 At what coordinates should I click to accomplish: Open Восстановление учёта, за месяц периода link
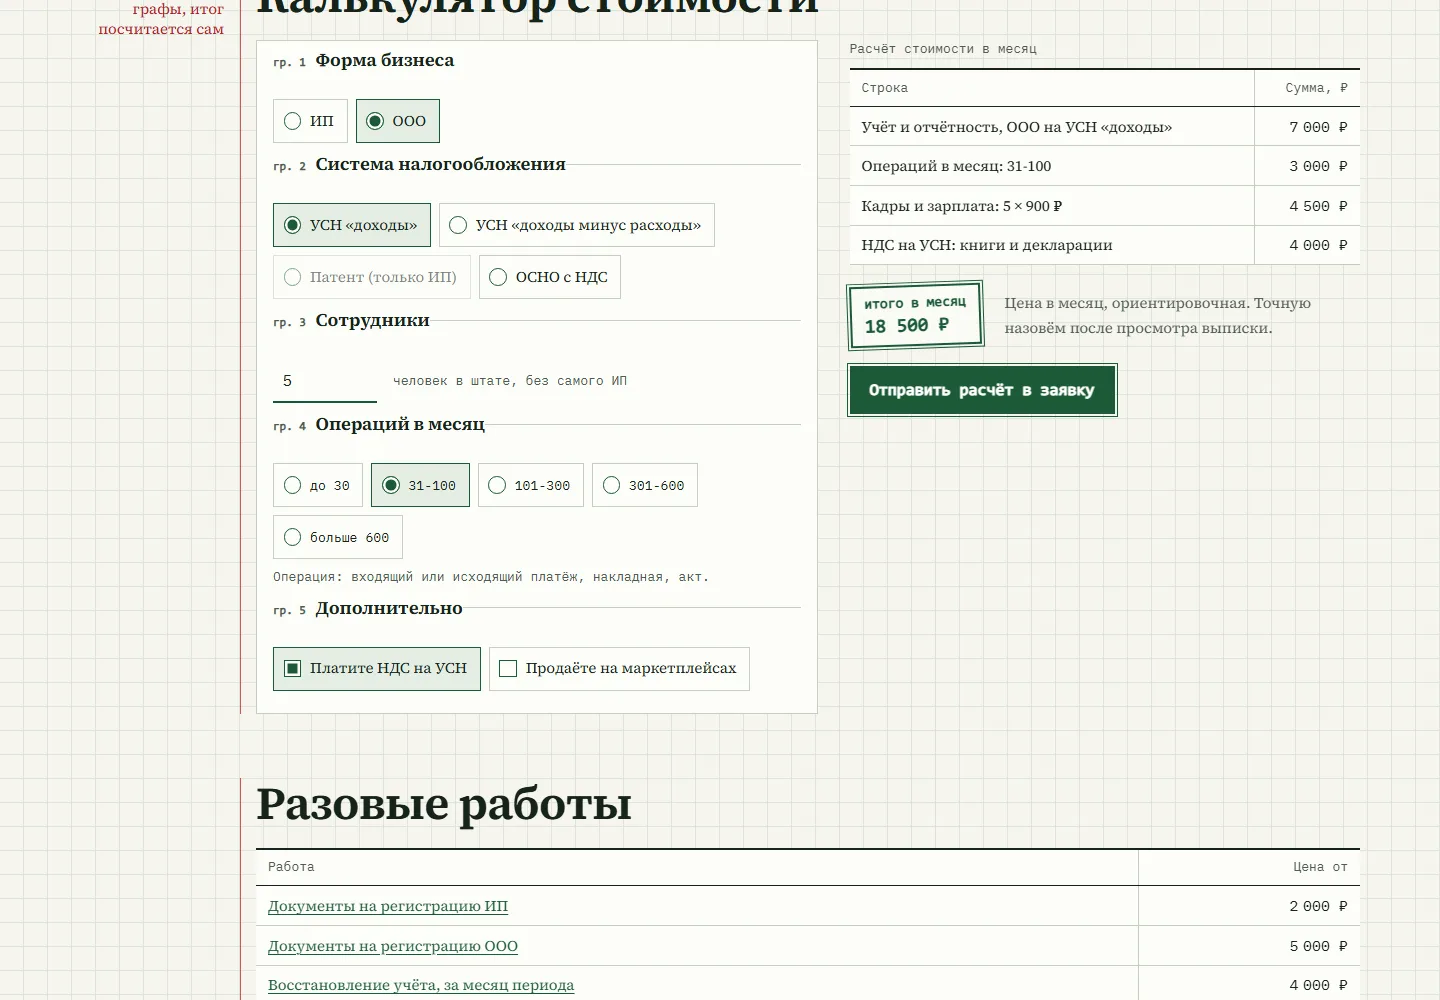(421, 985)
